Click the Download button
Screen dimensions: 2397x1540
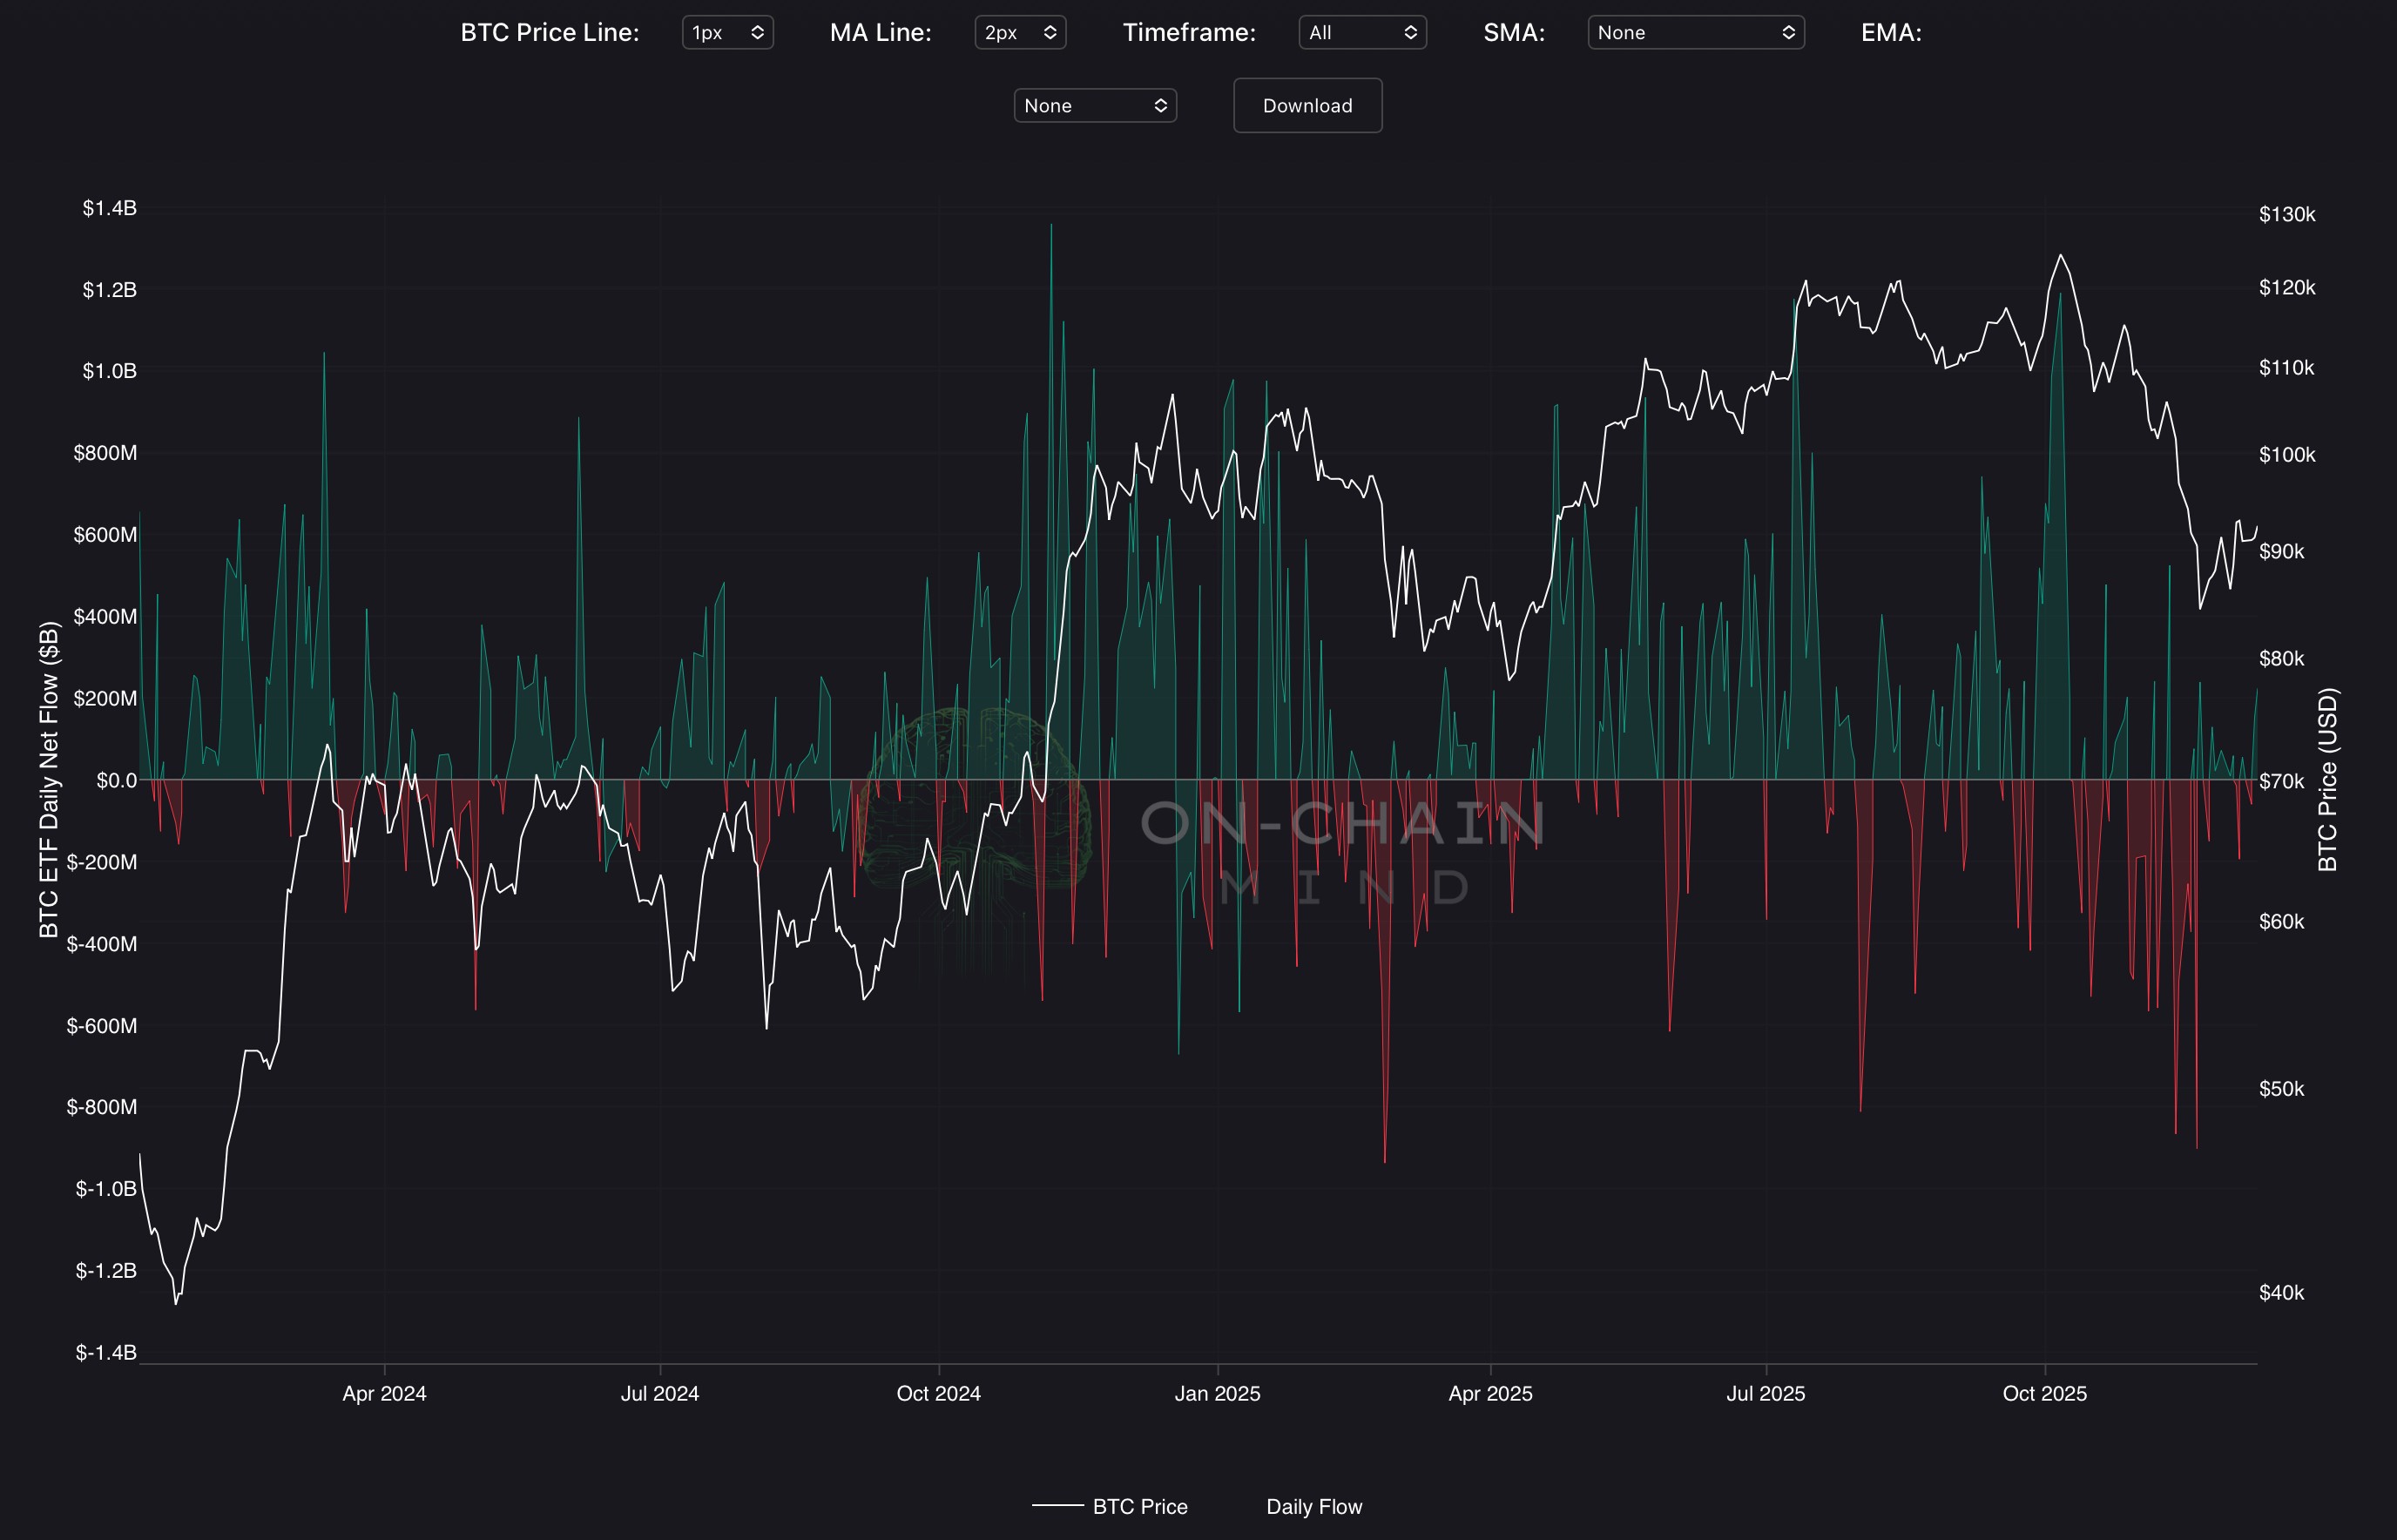click(1307, 105)
